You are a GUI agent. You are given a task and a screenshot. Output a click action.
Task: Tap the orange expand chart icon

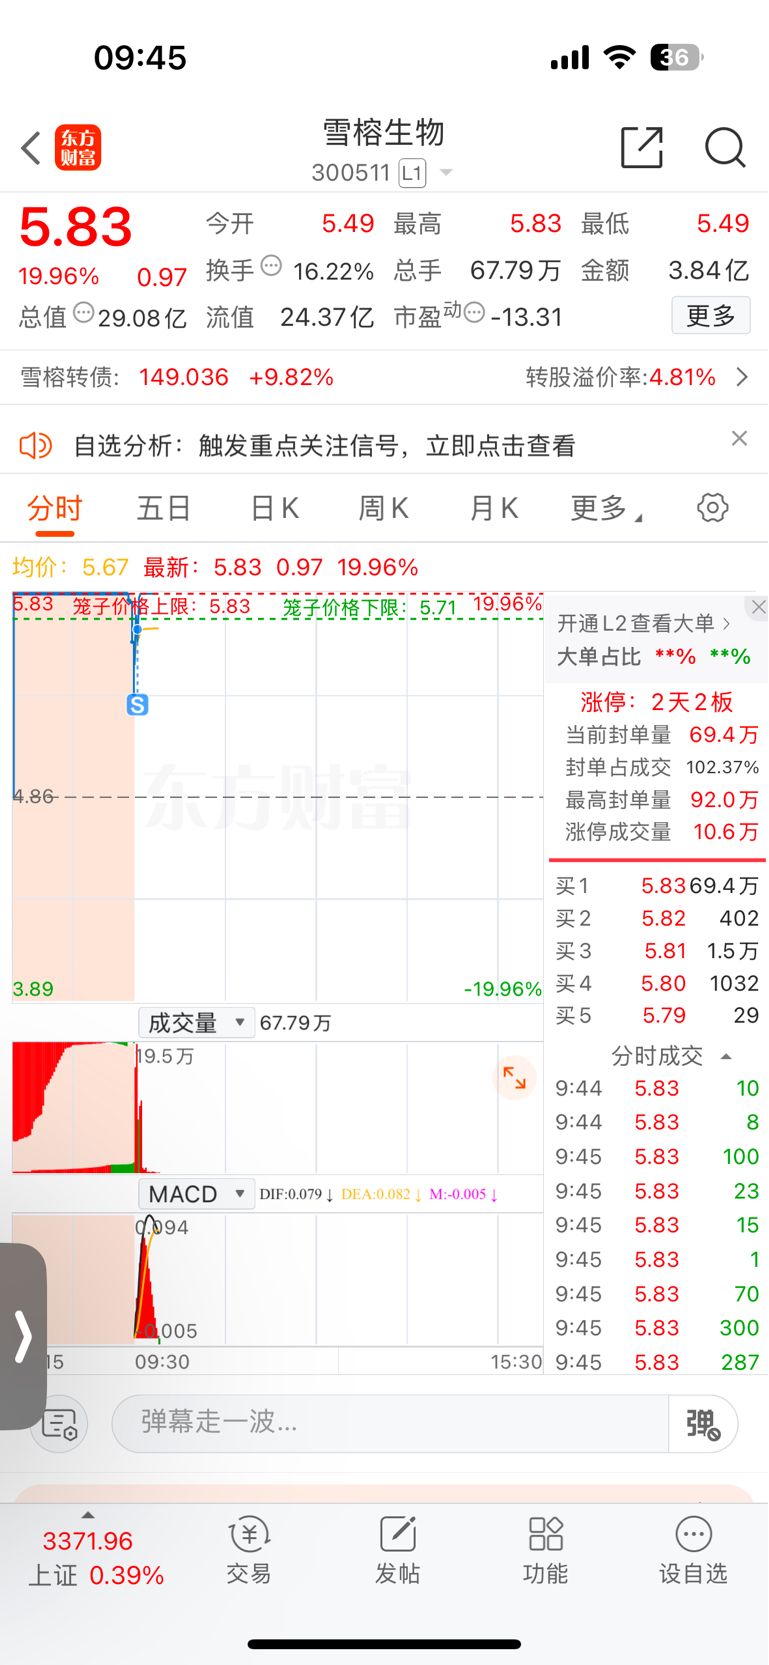[x=515, y=1078]
